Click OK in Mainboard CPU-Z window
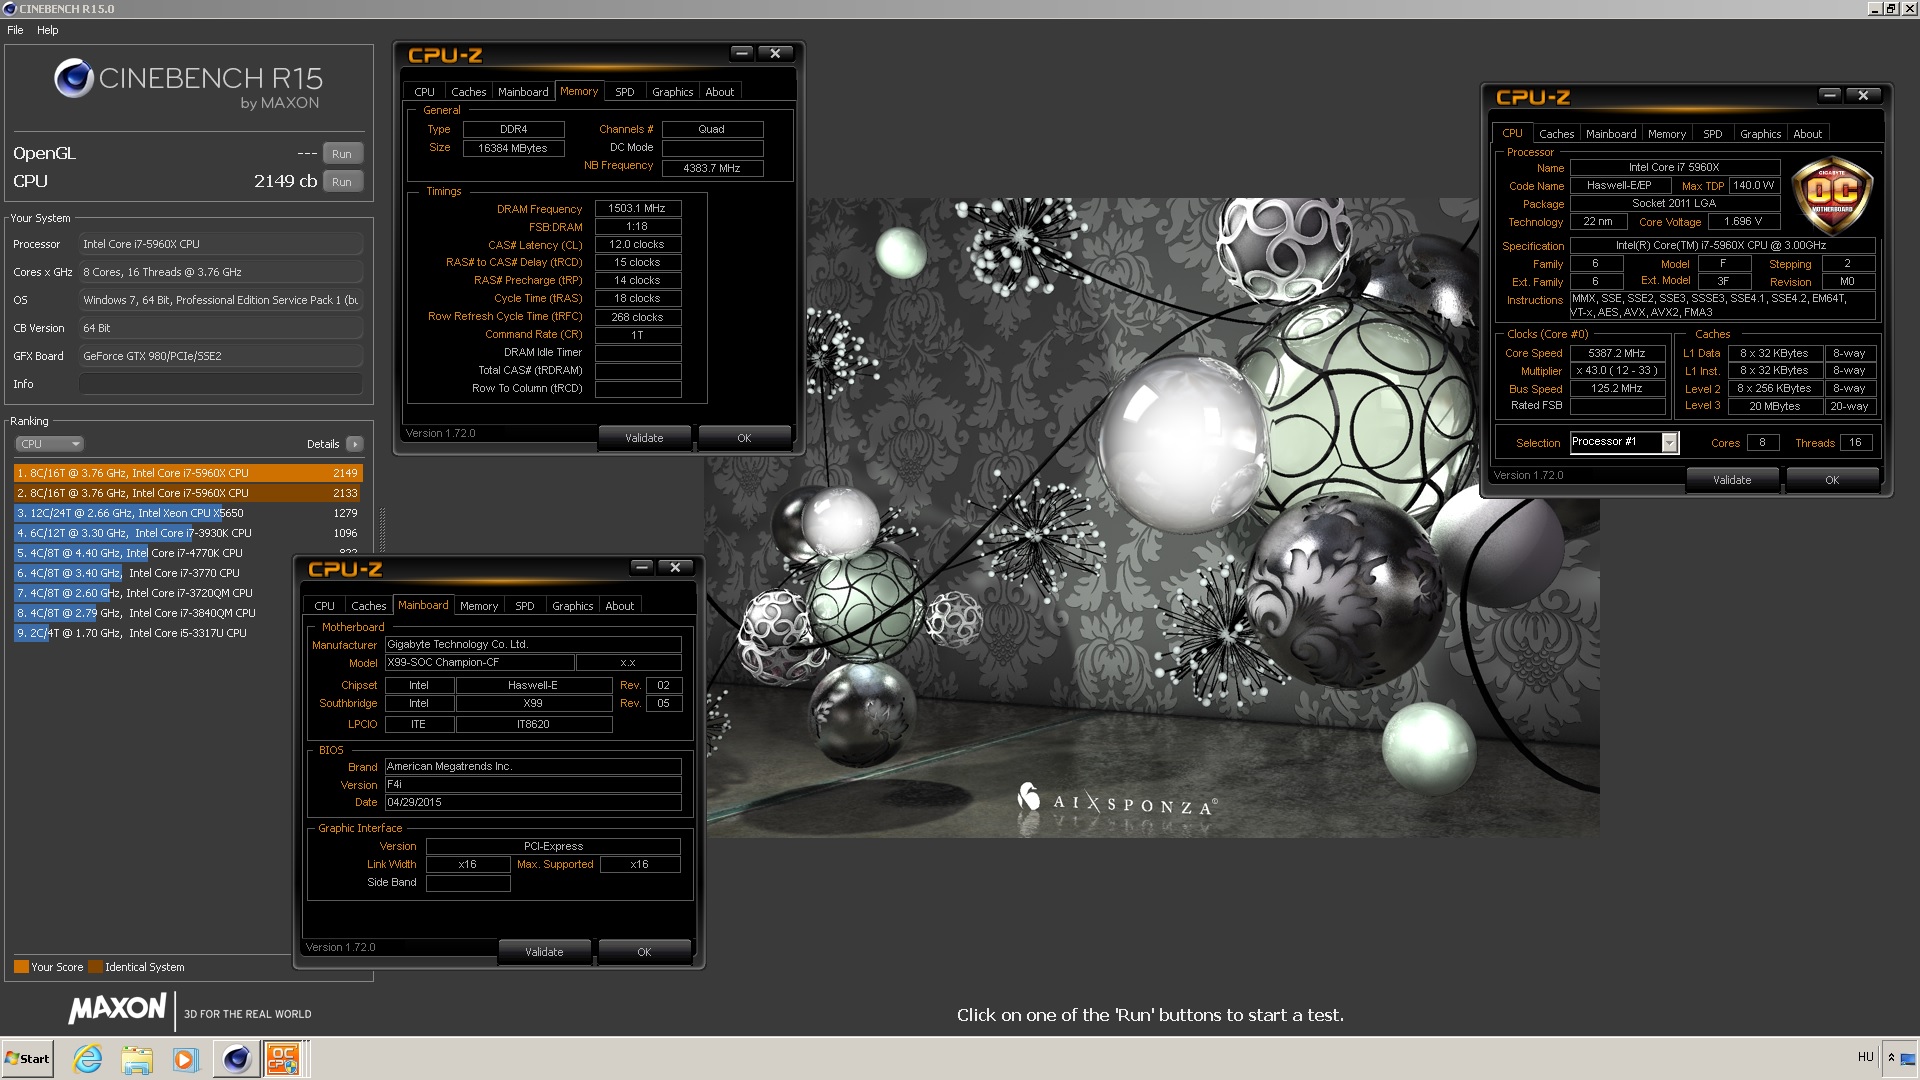 point(644,952)
